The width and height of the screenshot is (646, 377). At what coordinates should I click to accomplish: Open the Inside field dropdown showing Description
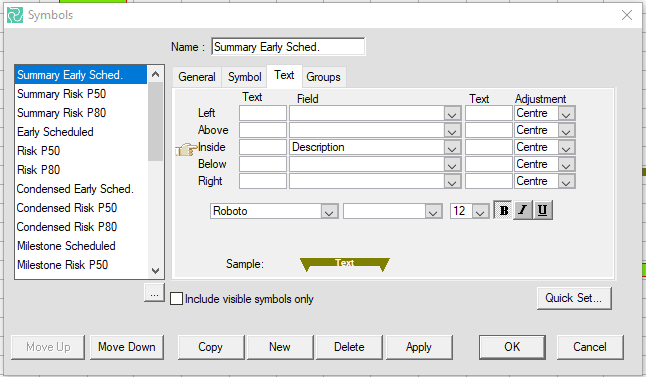pos(452,148)
